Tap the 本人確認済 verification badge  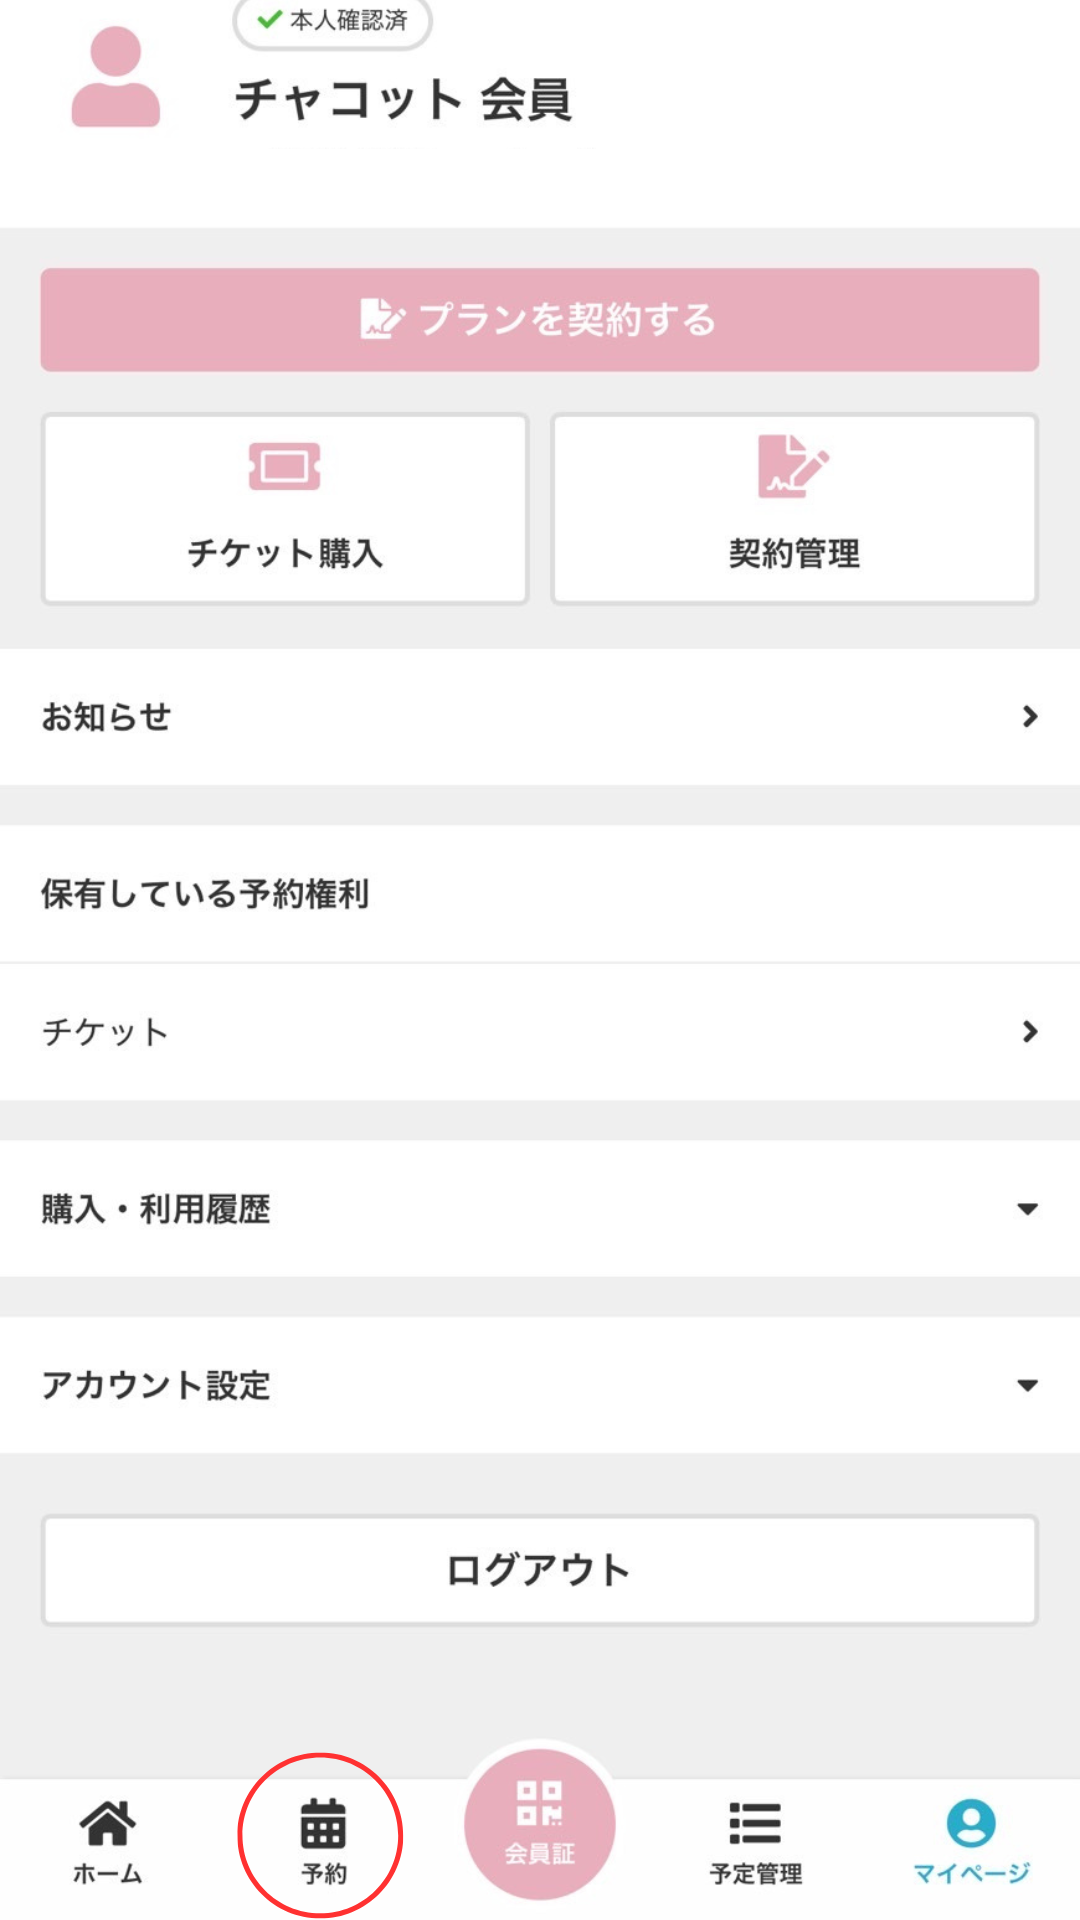coord(333,20)
